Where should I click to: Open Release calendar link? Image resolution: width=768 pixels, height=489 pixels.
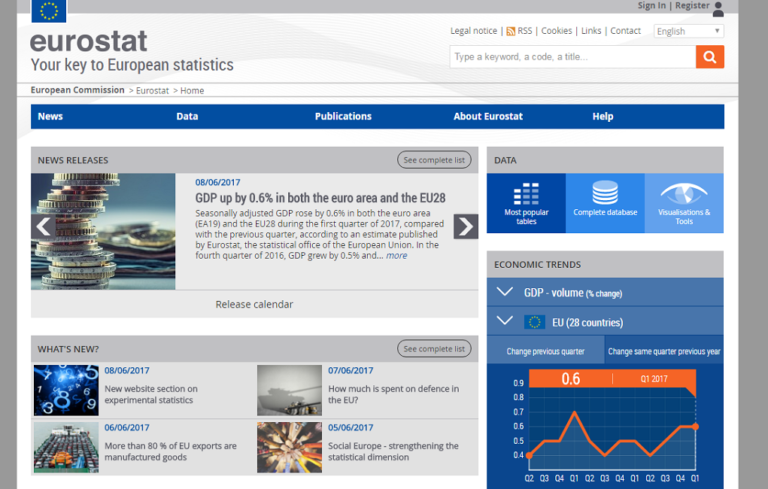coord(254,304)
